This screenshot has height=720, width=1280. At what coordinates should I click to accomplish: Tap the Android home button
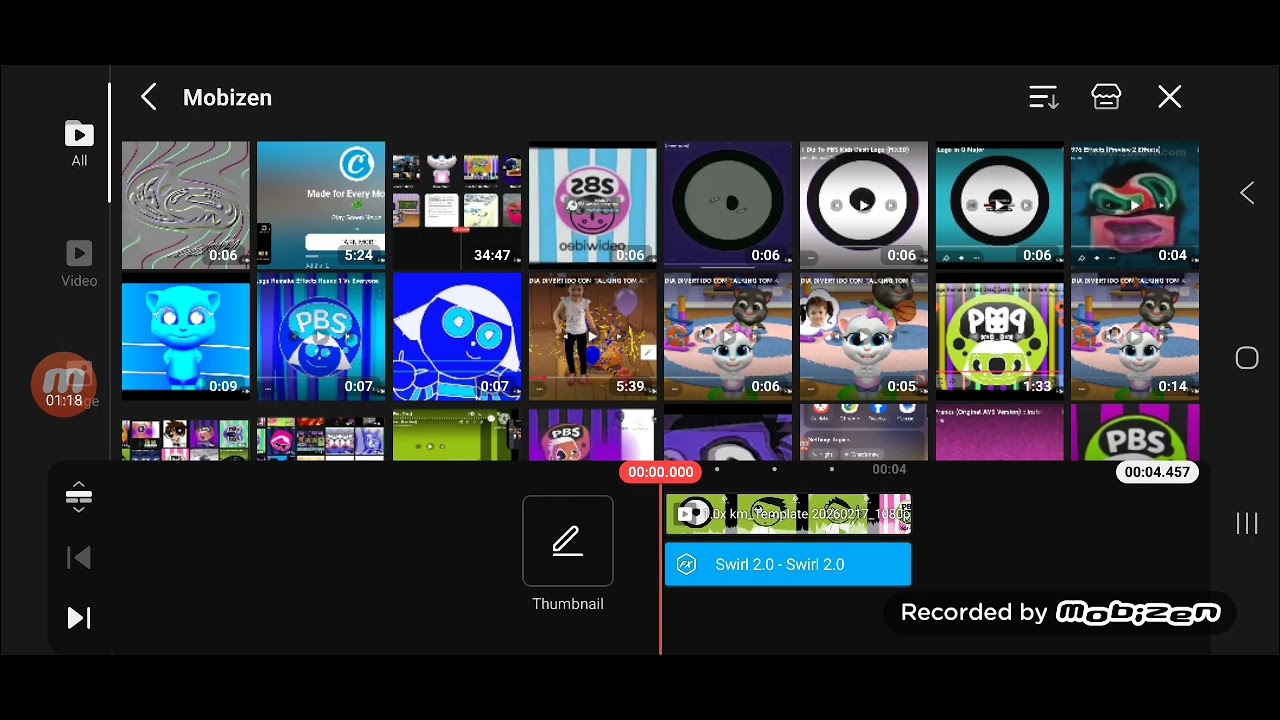coord(1247,358)
